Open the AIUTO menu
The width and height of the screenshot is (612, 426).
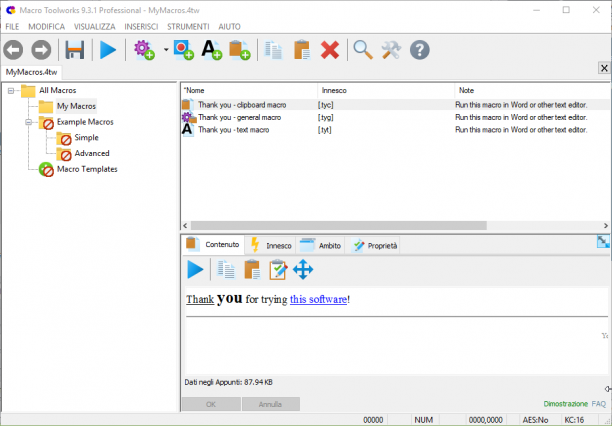[x=230, y=27]
